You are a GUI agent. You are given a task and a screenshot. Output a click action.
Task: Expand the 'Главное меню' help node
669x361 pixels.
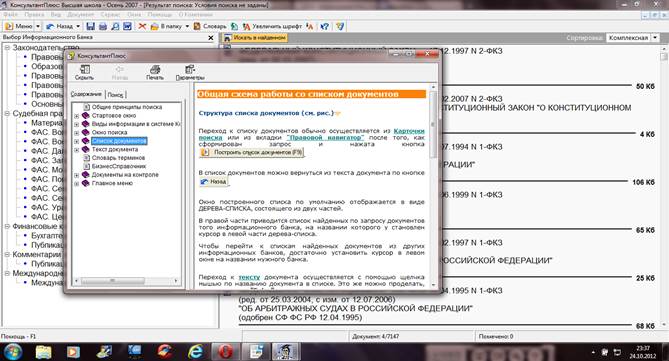(77, 184)
